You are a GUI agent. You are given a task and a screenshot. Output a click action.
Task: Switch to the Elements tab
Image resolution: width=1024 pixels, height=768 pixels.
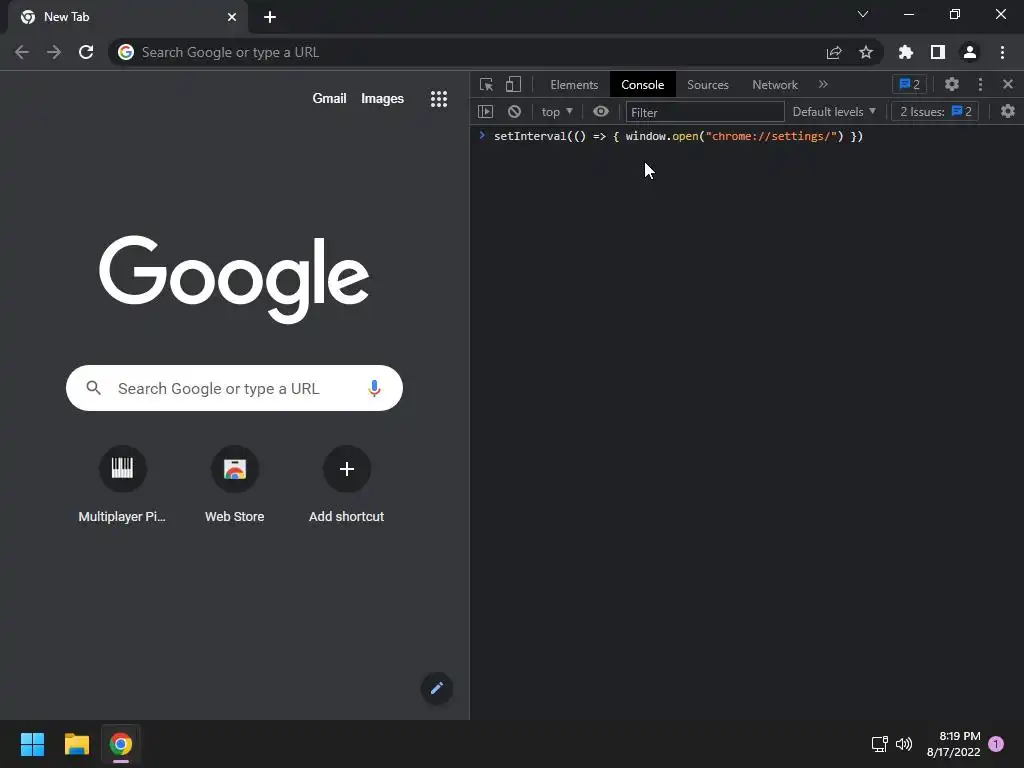tap(574, 85)
